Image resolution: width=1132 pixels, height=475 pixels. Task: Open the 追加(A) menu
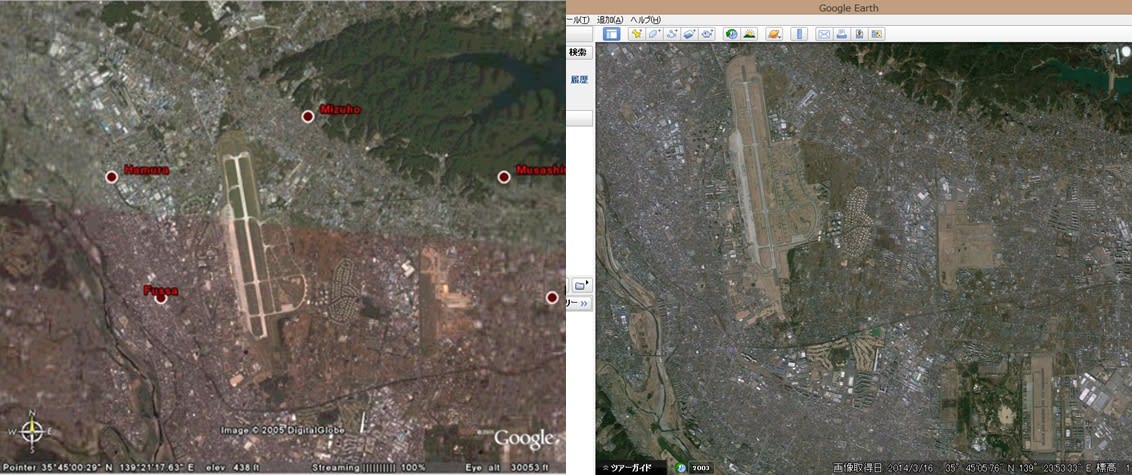[610, 19]
